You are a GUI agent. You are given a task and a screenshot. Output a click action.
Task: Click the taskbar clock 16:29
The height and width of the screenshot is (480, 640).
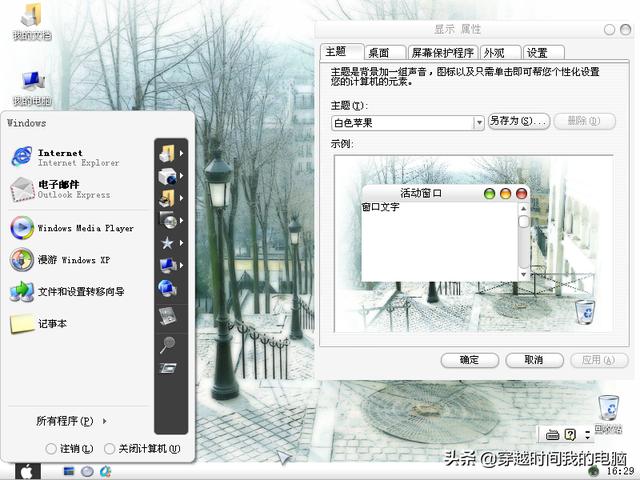pos(620,471)
